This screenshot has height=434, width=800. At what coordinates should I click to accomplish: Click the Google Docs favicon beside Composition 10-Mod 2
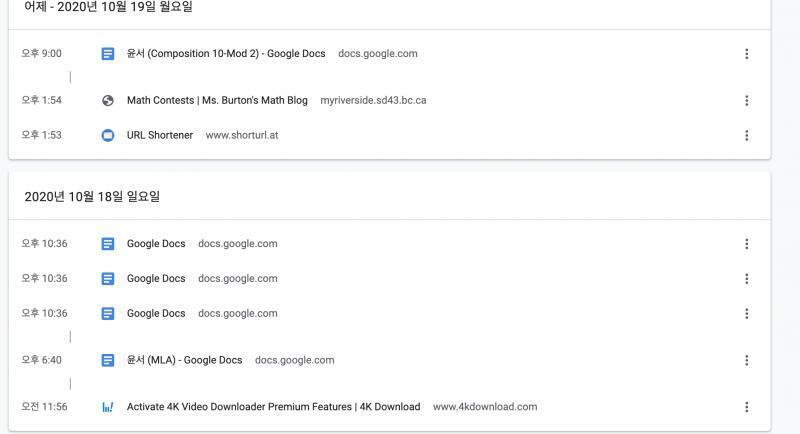pos(108,54)
